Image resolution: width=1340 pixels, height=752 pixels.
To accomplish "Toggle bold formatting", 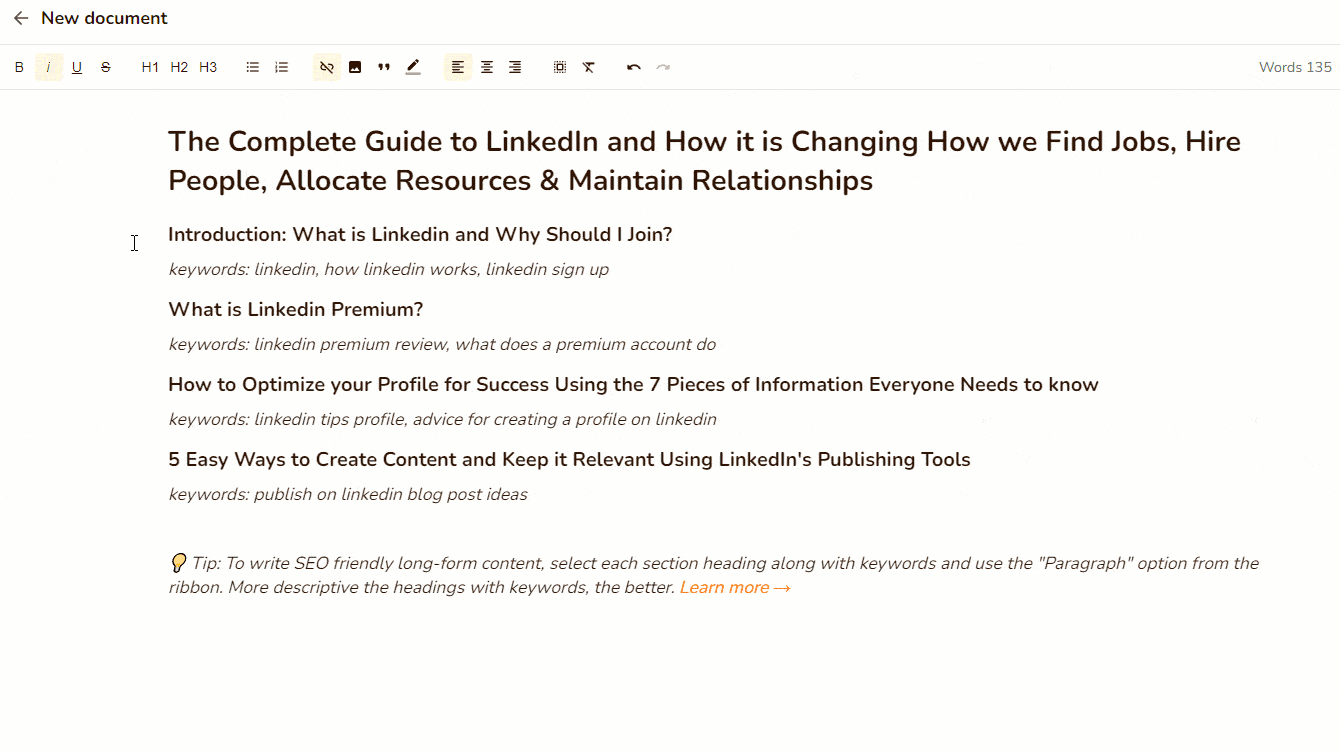I will point(19,67).
